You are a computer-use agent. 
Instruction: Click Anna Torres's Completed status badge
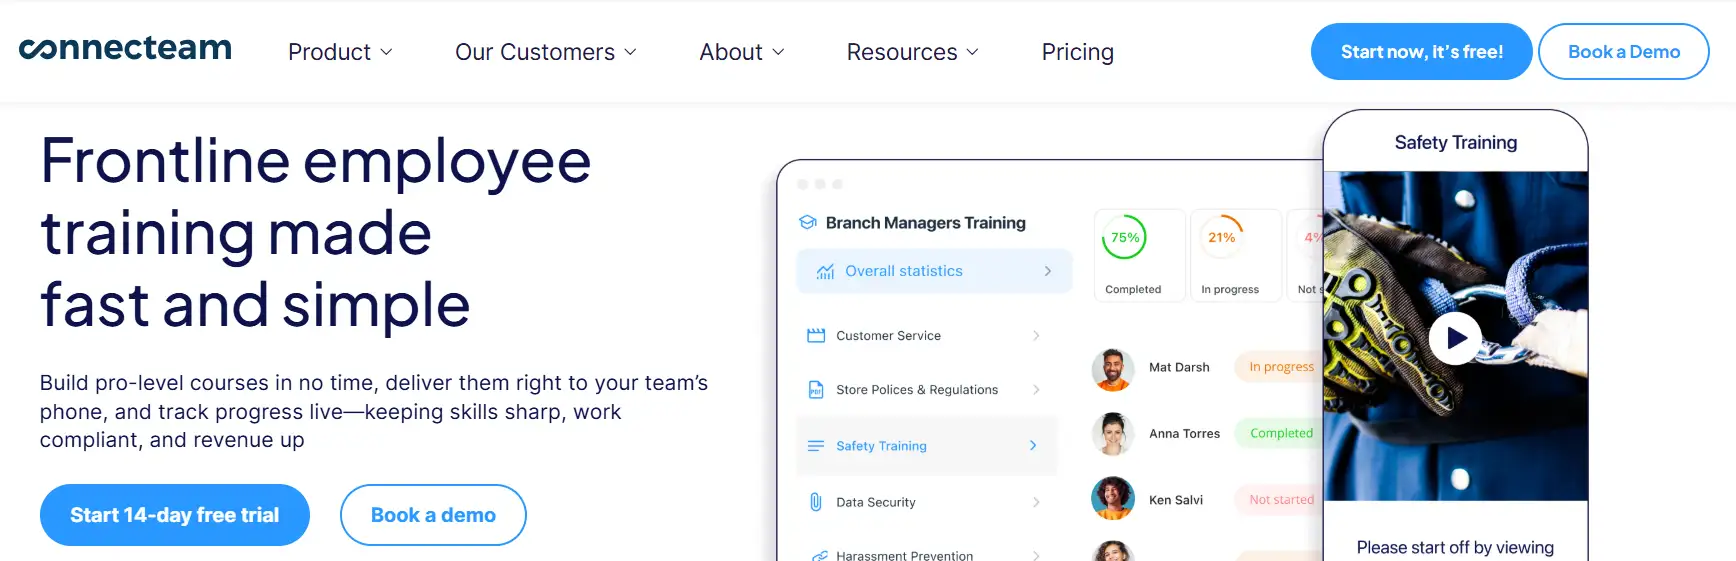coord(1280,433)
